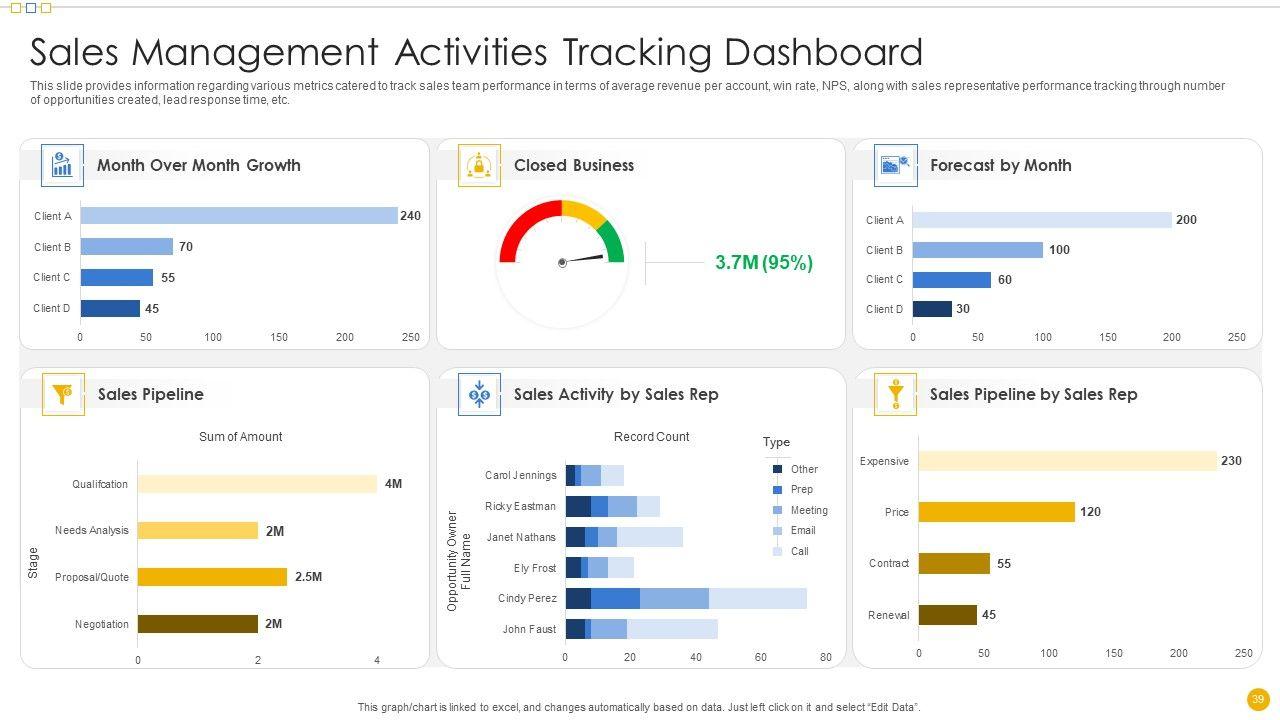Click the Closed Business icon
The image size is (1280, 720).
pos(479,165)
